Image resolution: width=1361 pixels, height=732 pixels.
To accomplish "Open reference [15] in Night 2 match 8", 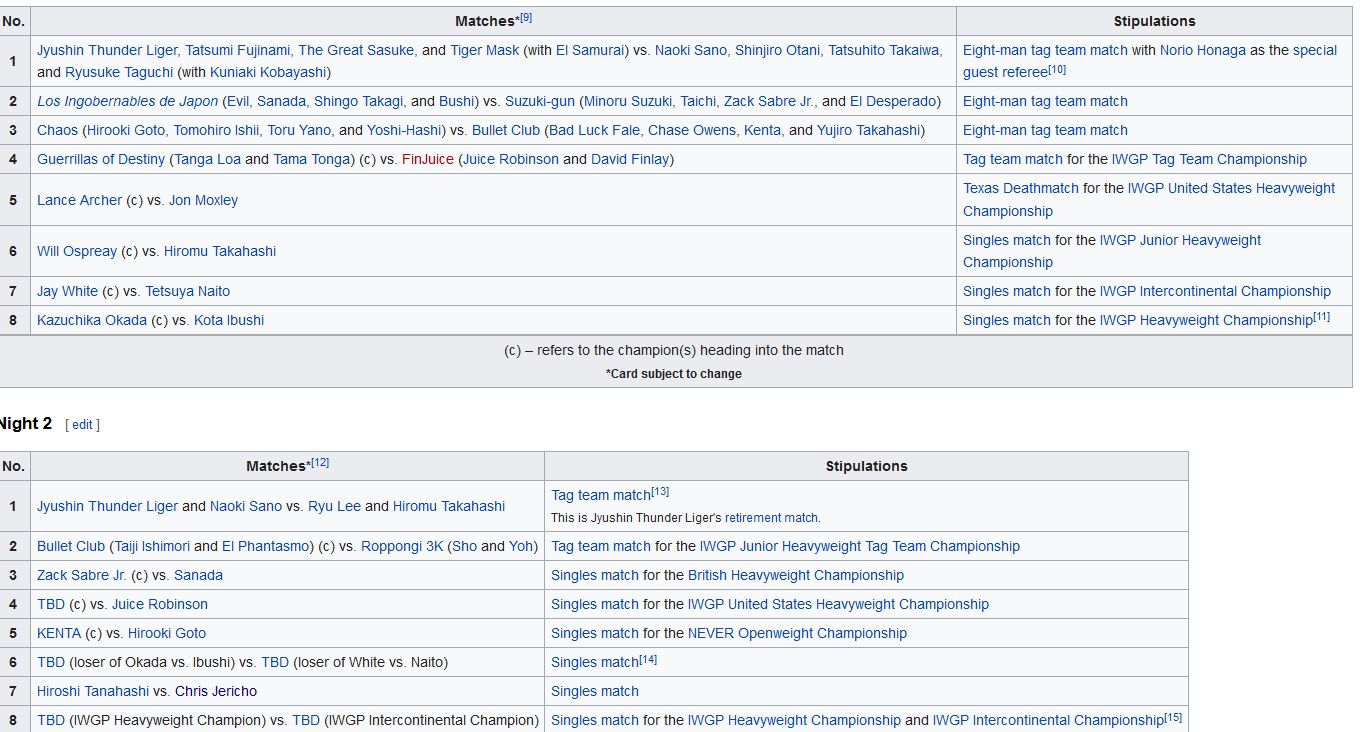I will (1173, 717).
